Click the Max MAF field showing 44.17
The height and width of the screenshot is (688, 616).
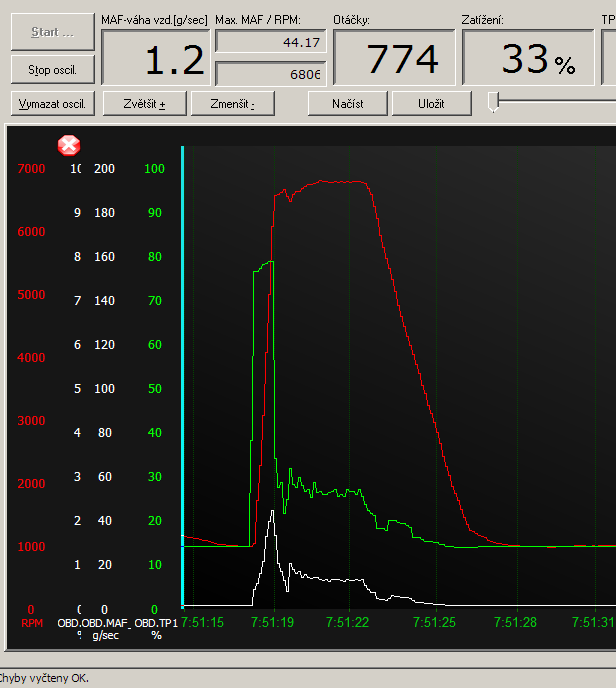(272, 42)
